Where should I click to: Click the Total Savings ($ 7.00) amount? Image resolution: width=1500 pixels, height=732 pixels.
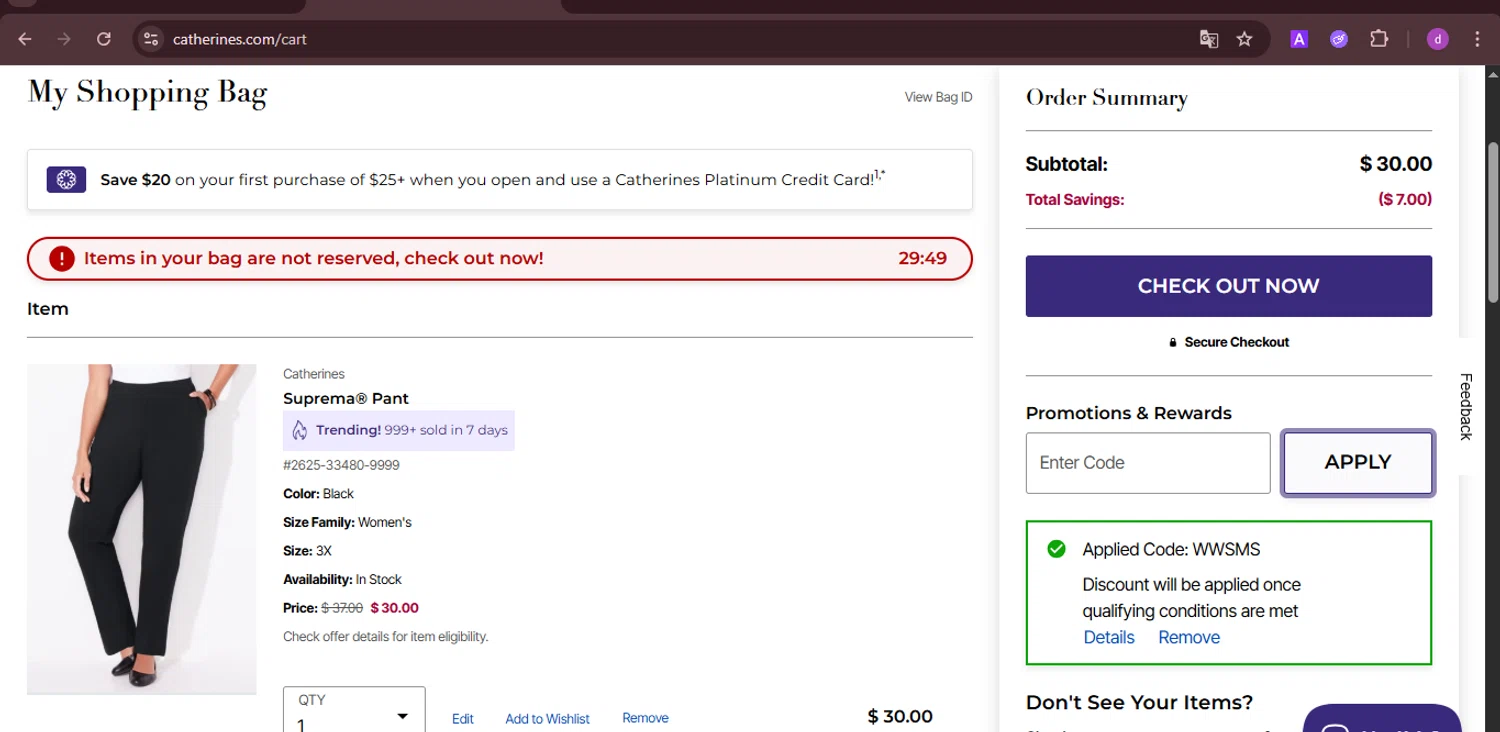1405,199
